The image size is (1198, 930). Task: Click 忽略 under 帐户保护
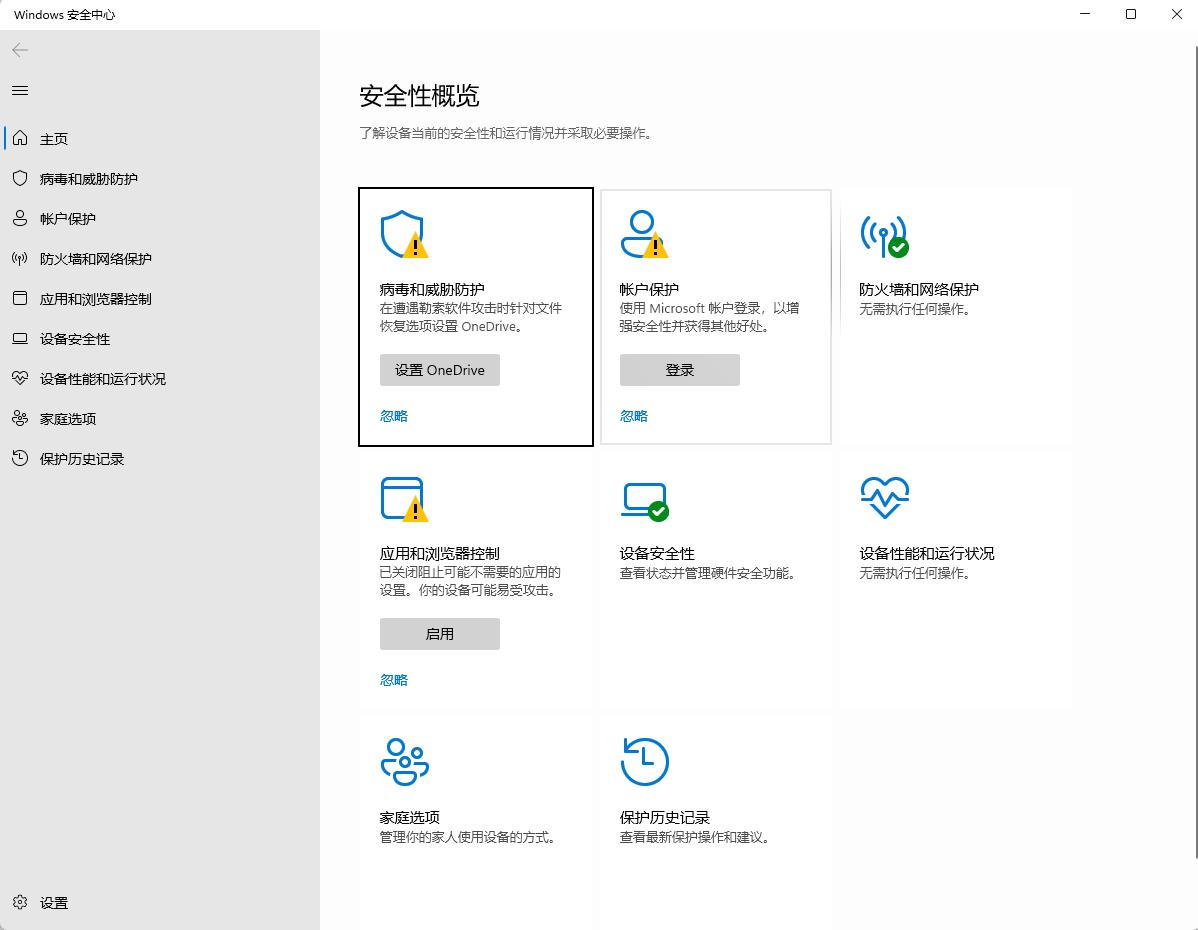(x=633, y=415)
